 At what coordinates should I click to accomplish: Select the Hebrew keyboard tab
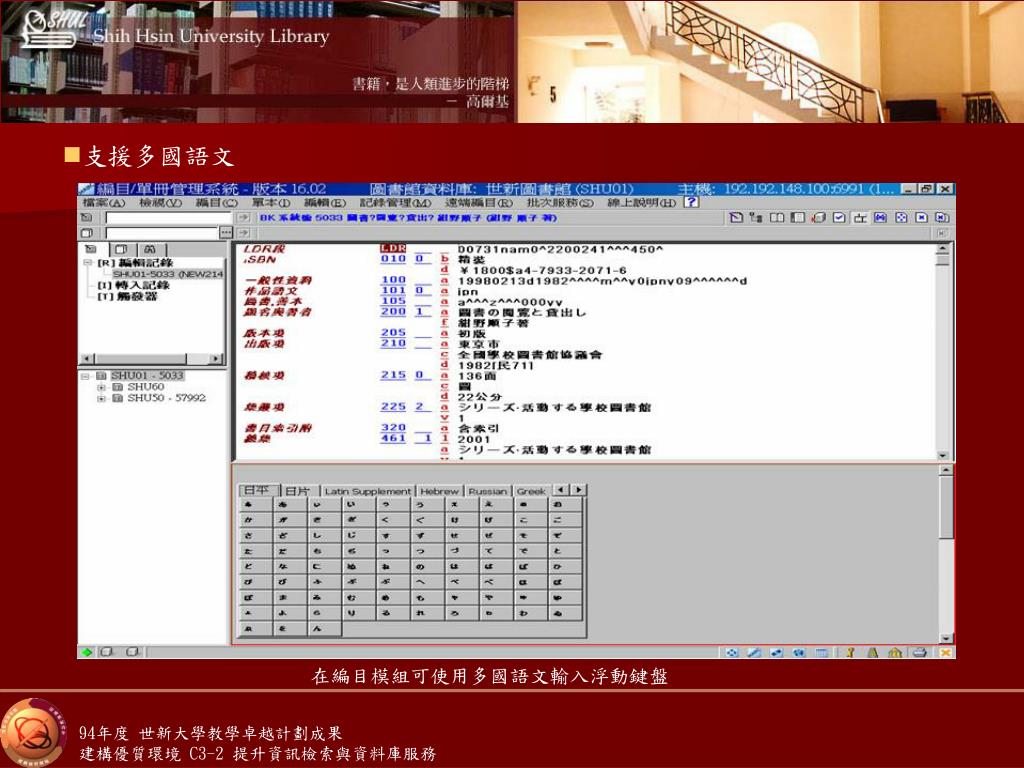pyautogui.click(x=440, y=491)
